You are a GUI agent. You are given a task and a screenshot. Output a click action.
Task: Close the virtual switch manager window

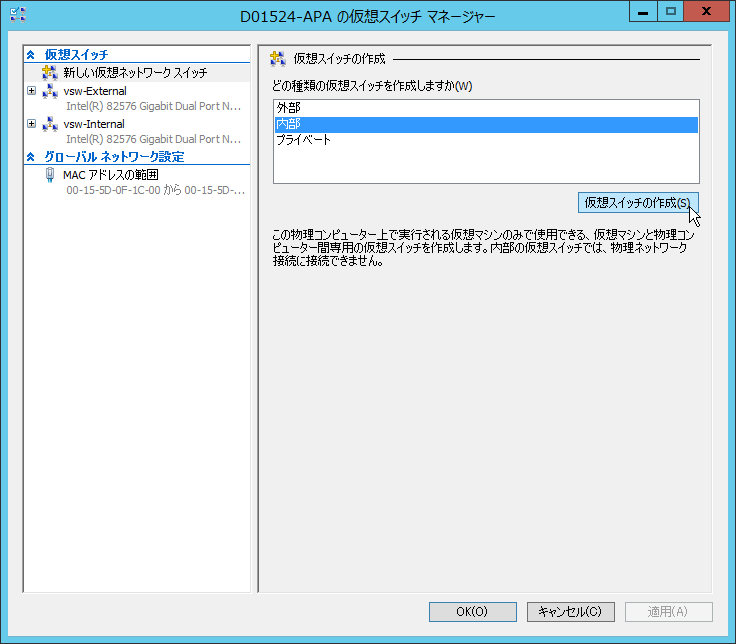click(706, 12)
